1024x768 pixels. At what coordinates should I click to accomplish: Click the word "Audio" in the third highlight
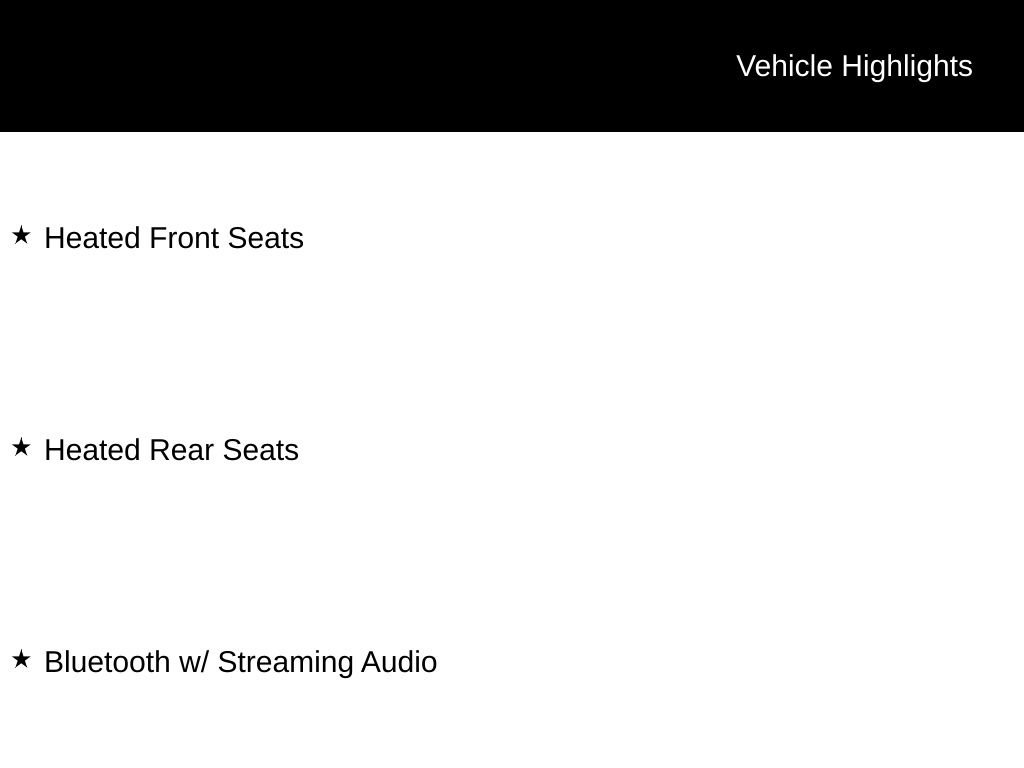click(x=399, y=662)
